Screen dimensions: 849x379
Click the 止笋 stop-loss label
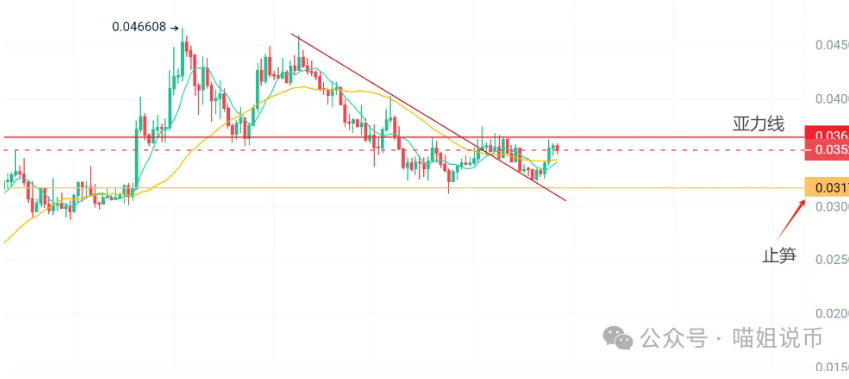click(780, 254)
